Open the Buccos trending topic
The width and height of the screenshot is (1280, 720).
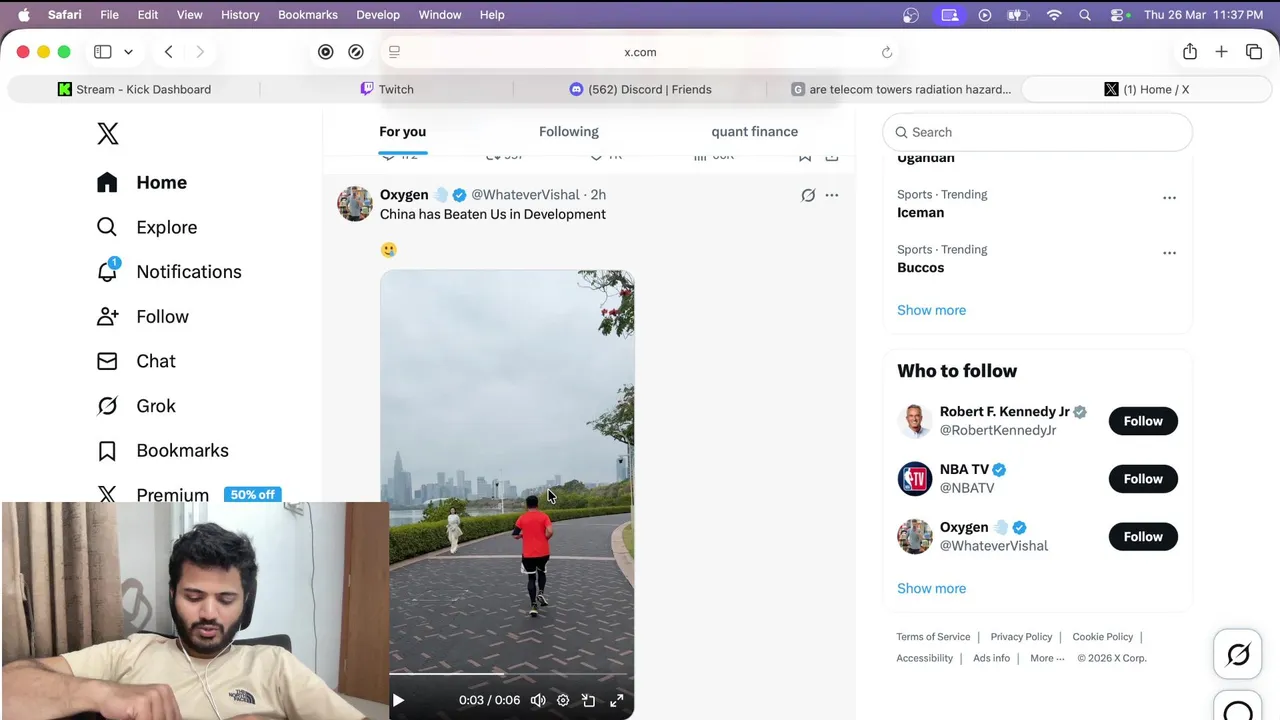[920, 267]
